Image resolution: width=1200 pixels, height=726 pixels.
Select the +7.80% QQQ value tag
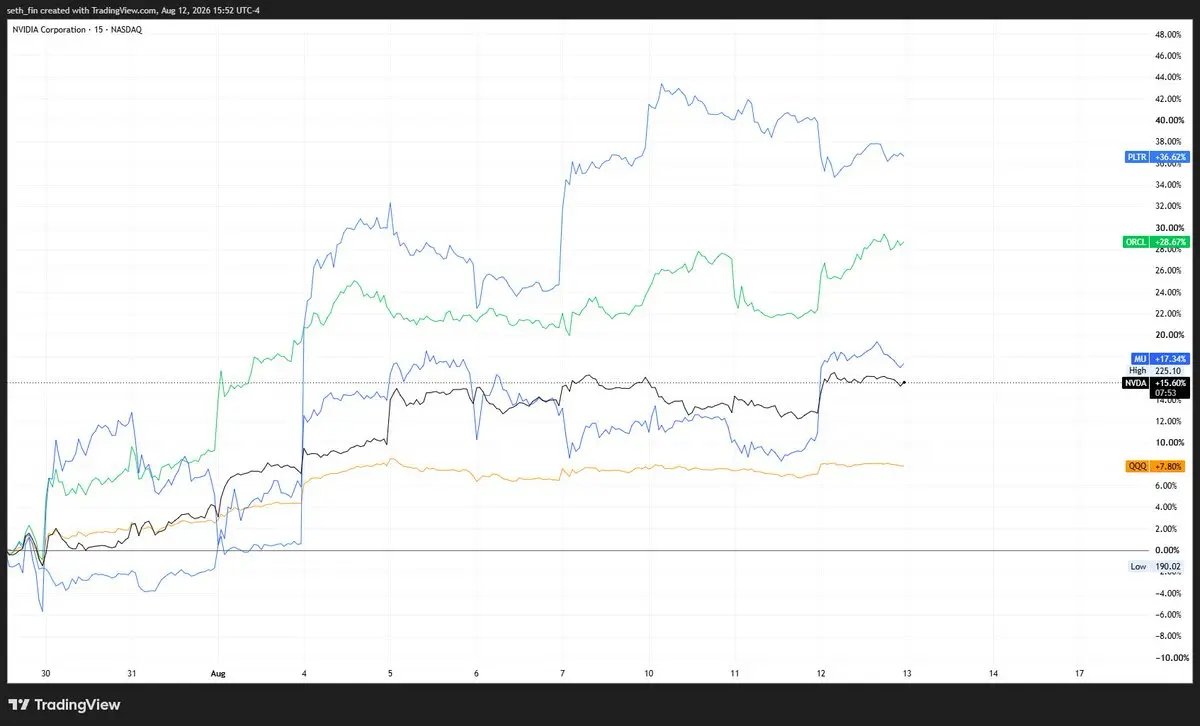coord(1169,466)
